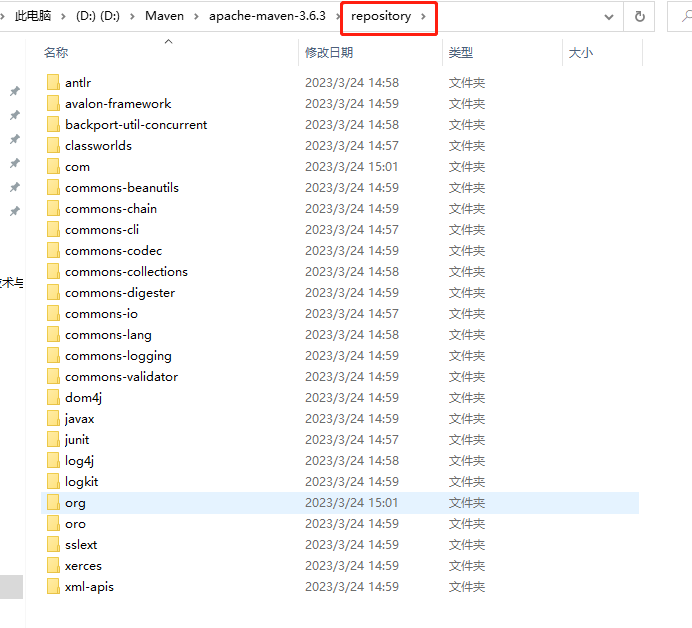Select the backport-util-concurrent folder name

pyautogui.click(x=136, y=124)
